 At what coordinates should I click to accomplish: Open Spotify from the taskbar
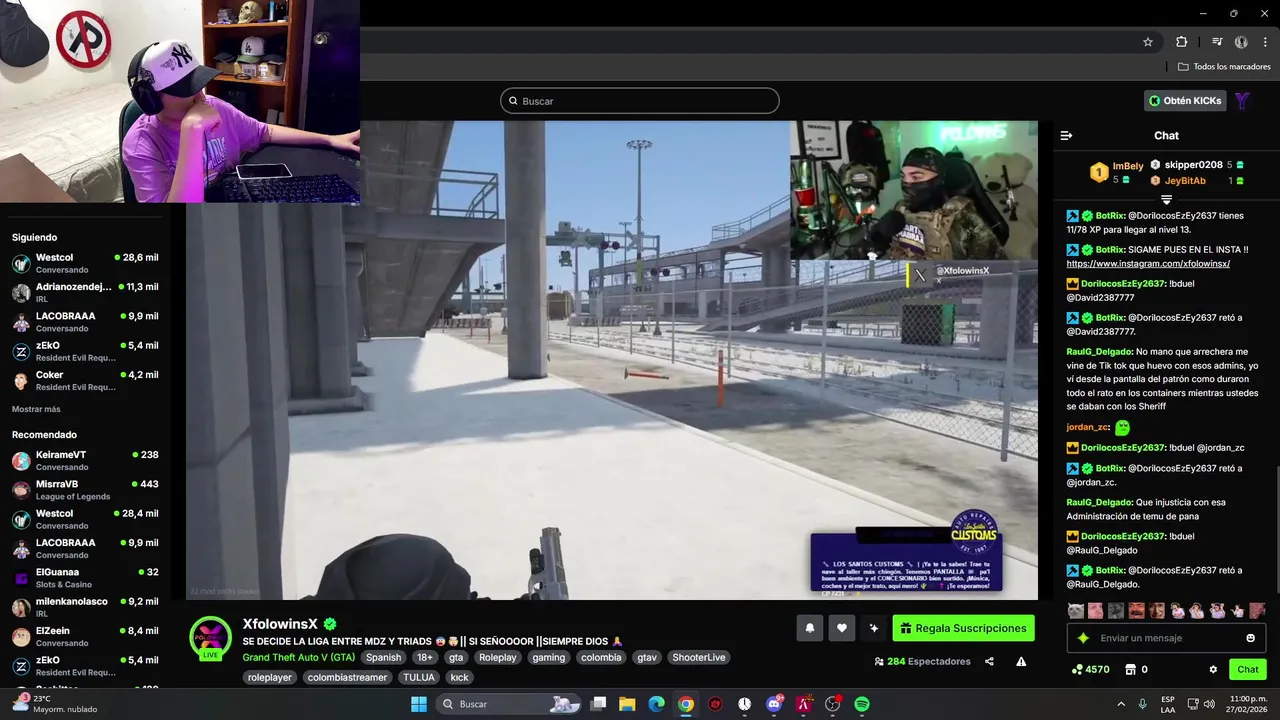862,704
